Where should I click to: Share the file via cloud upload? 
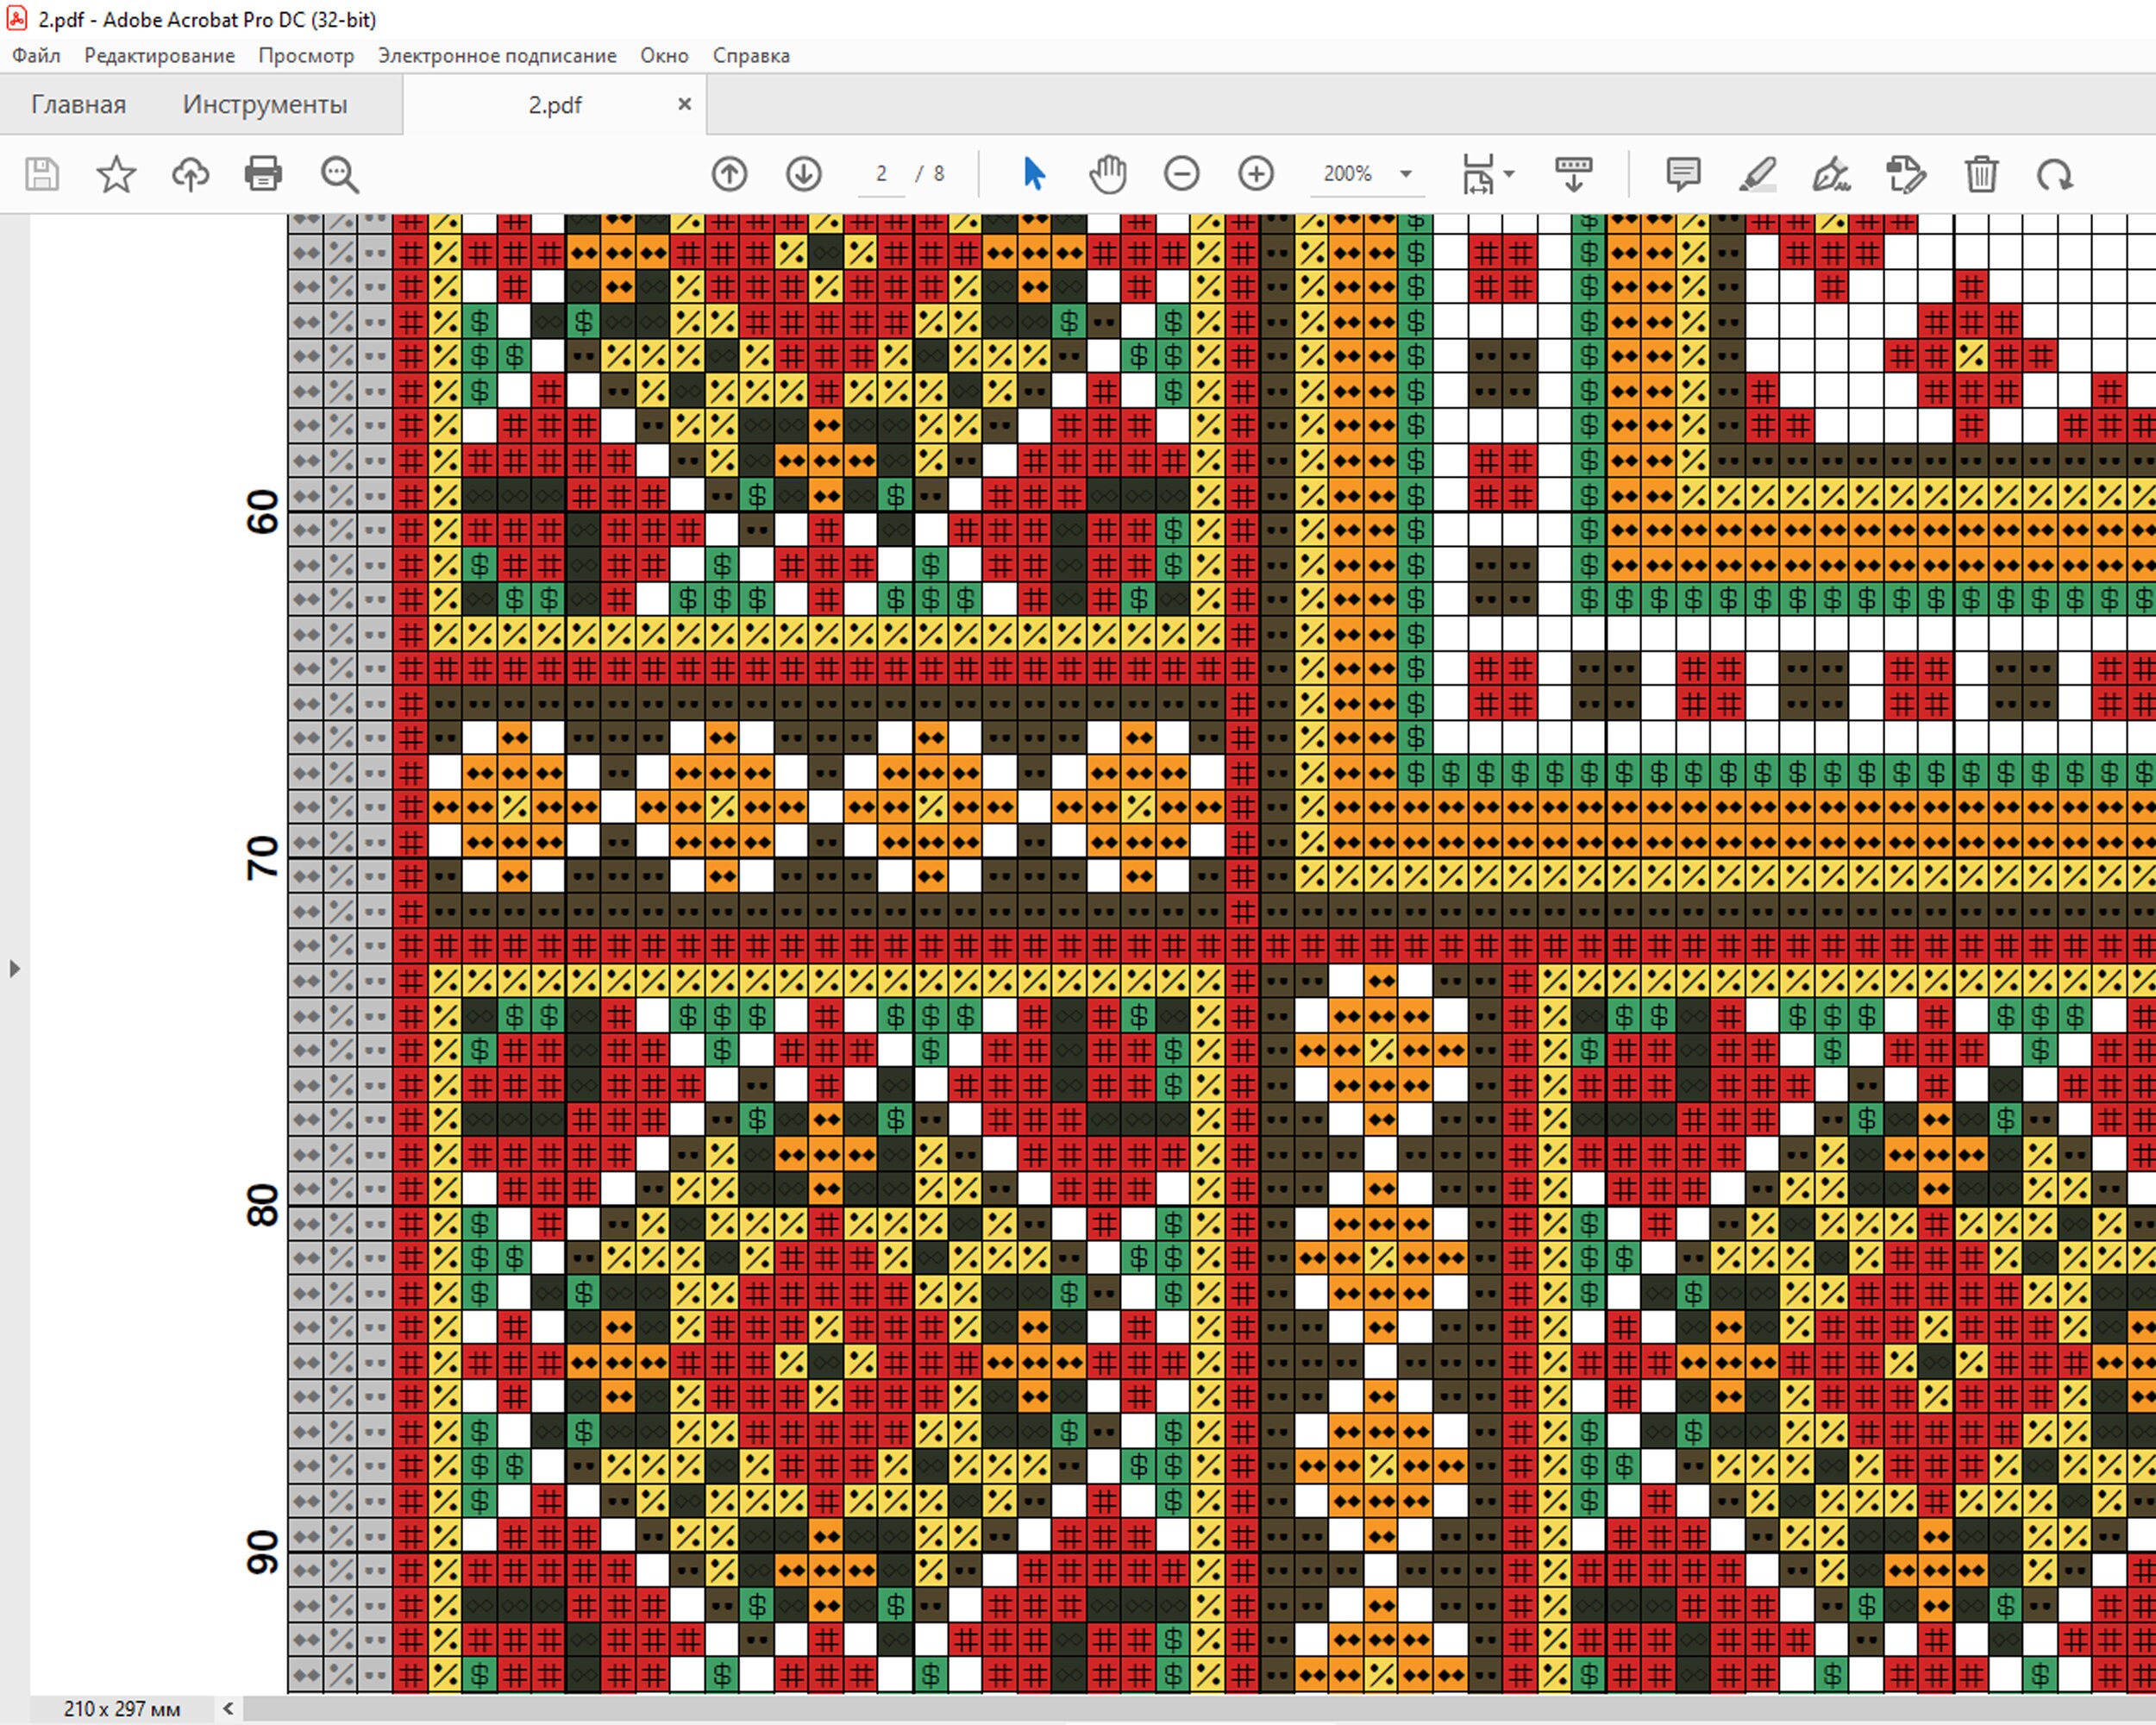click(x=190, y=174)
